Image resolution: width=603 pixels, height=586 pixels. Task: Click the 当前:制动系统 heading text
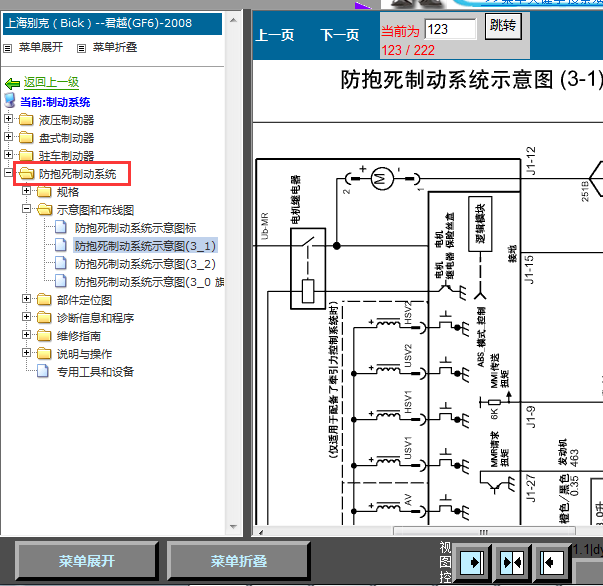tap(55, 102)
